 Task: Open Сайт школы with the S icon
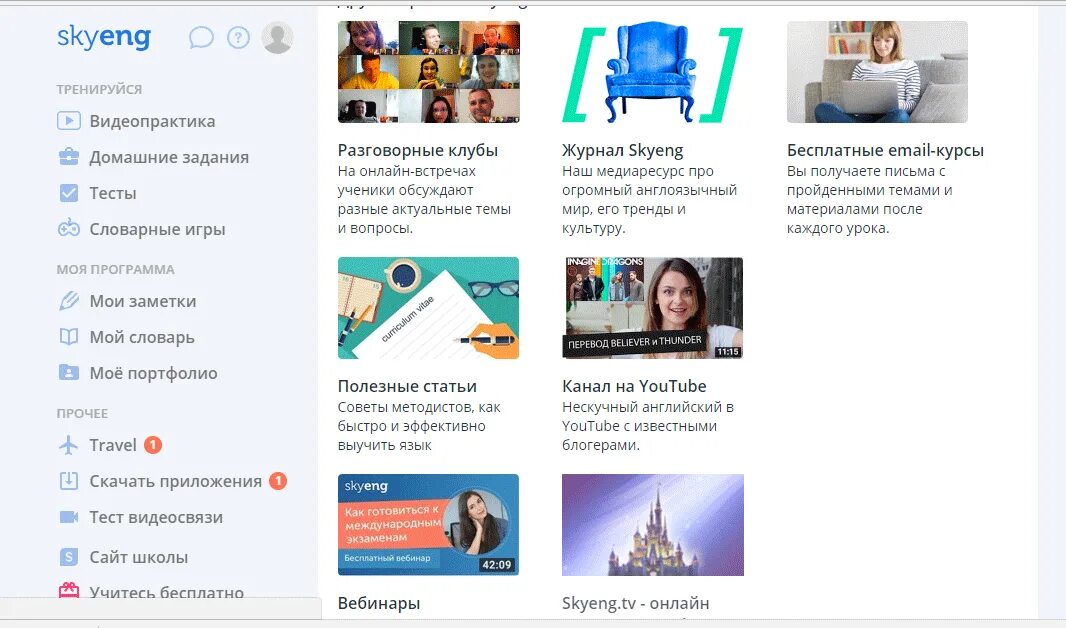click(69, 556)
